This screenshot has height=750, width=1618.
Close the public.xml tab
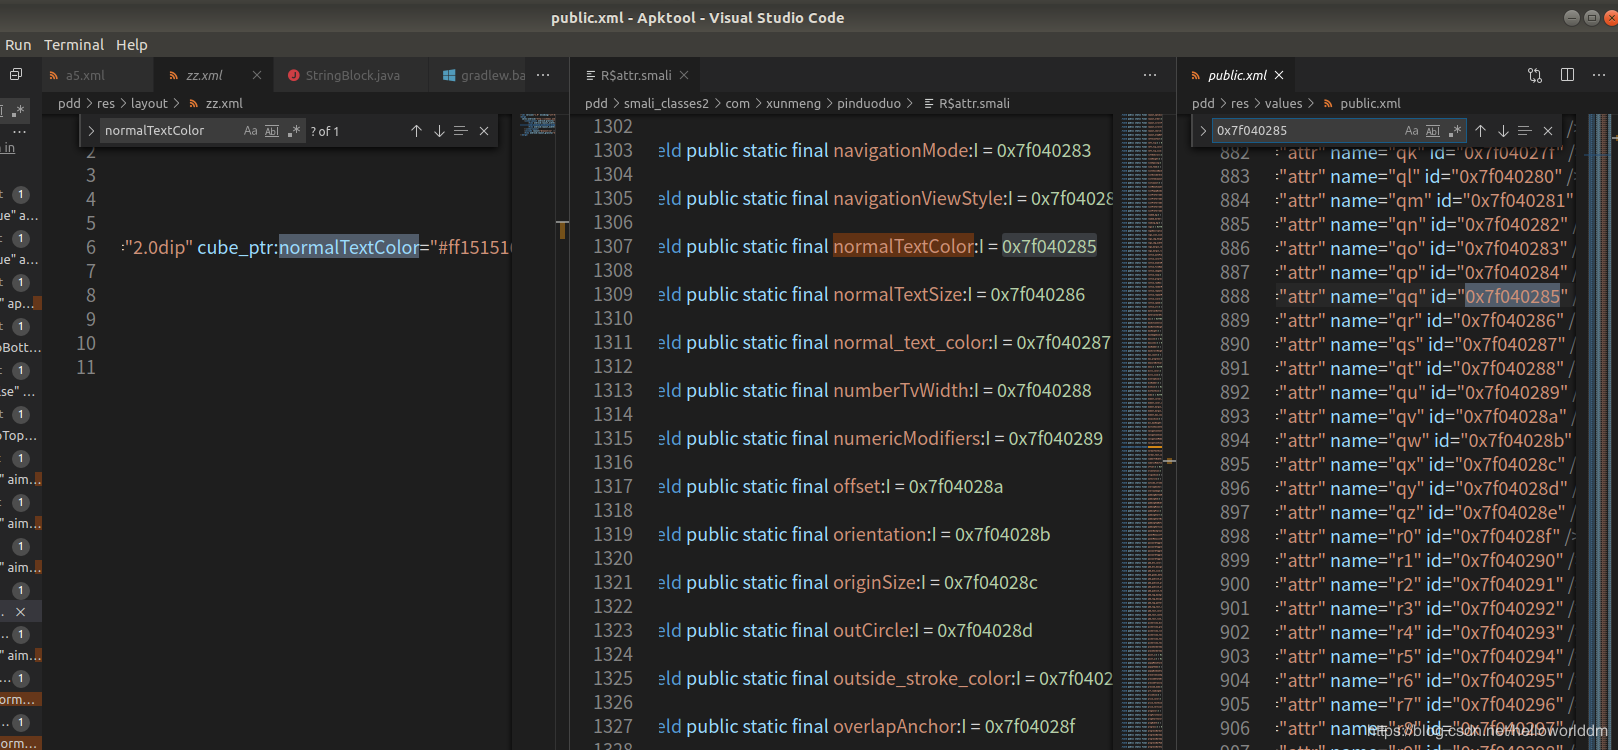point(1279,75)
